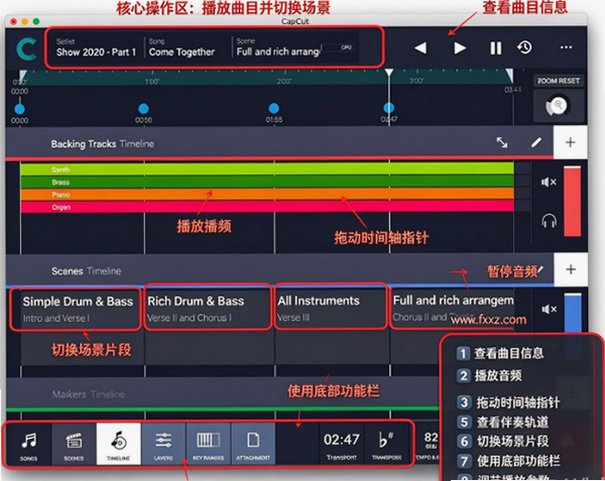
Task: Click the clock rewind history icon
Action: coord(525,47)
